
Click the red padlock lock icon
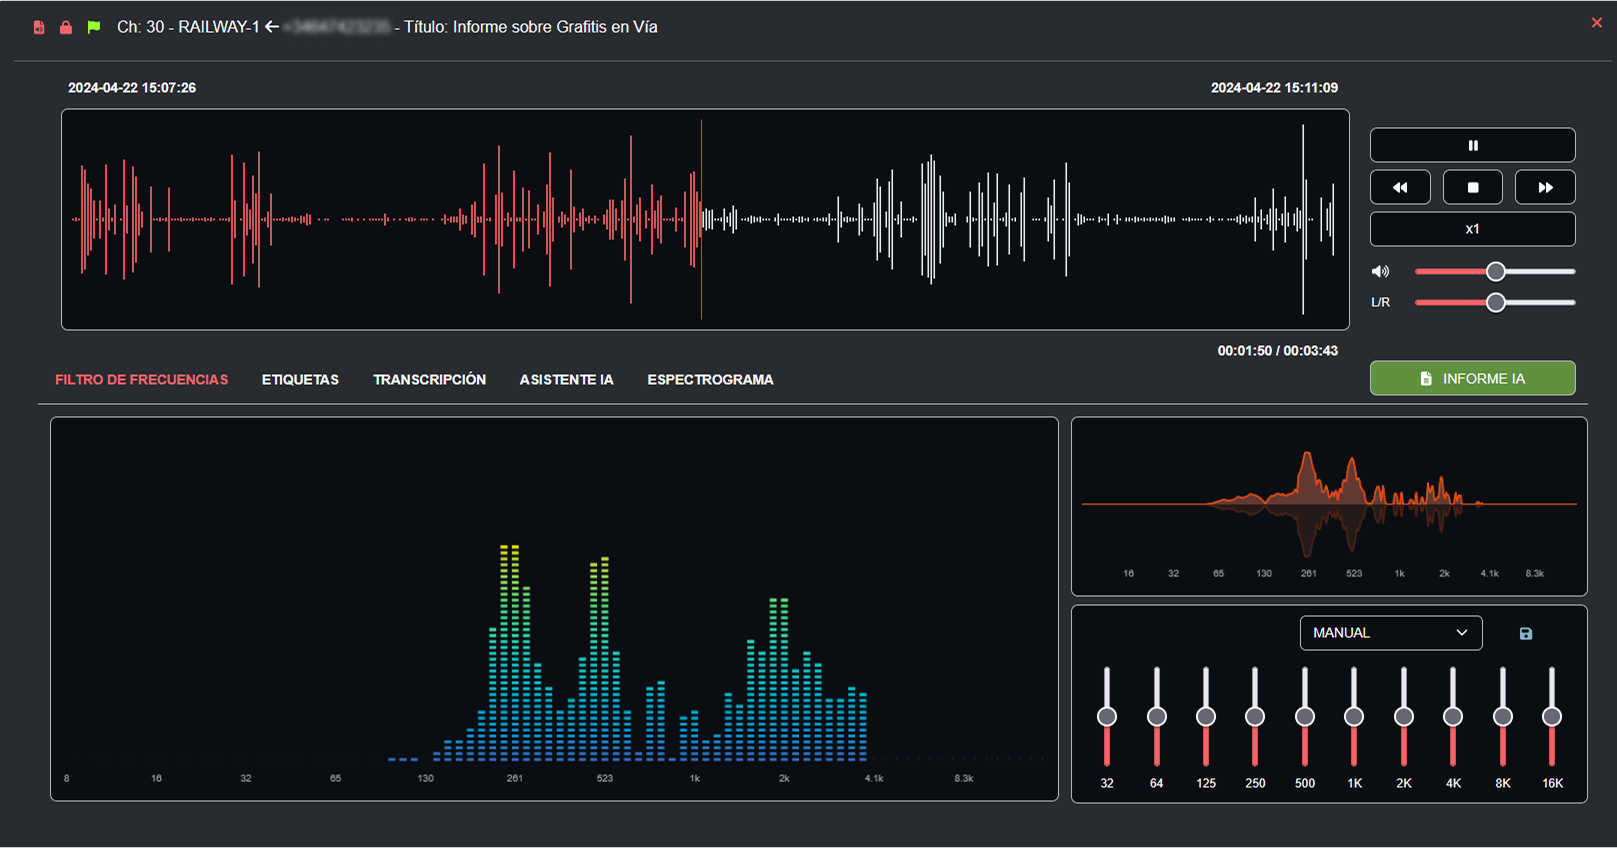pyautogui.click(x=66, y=28)
